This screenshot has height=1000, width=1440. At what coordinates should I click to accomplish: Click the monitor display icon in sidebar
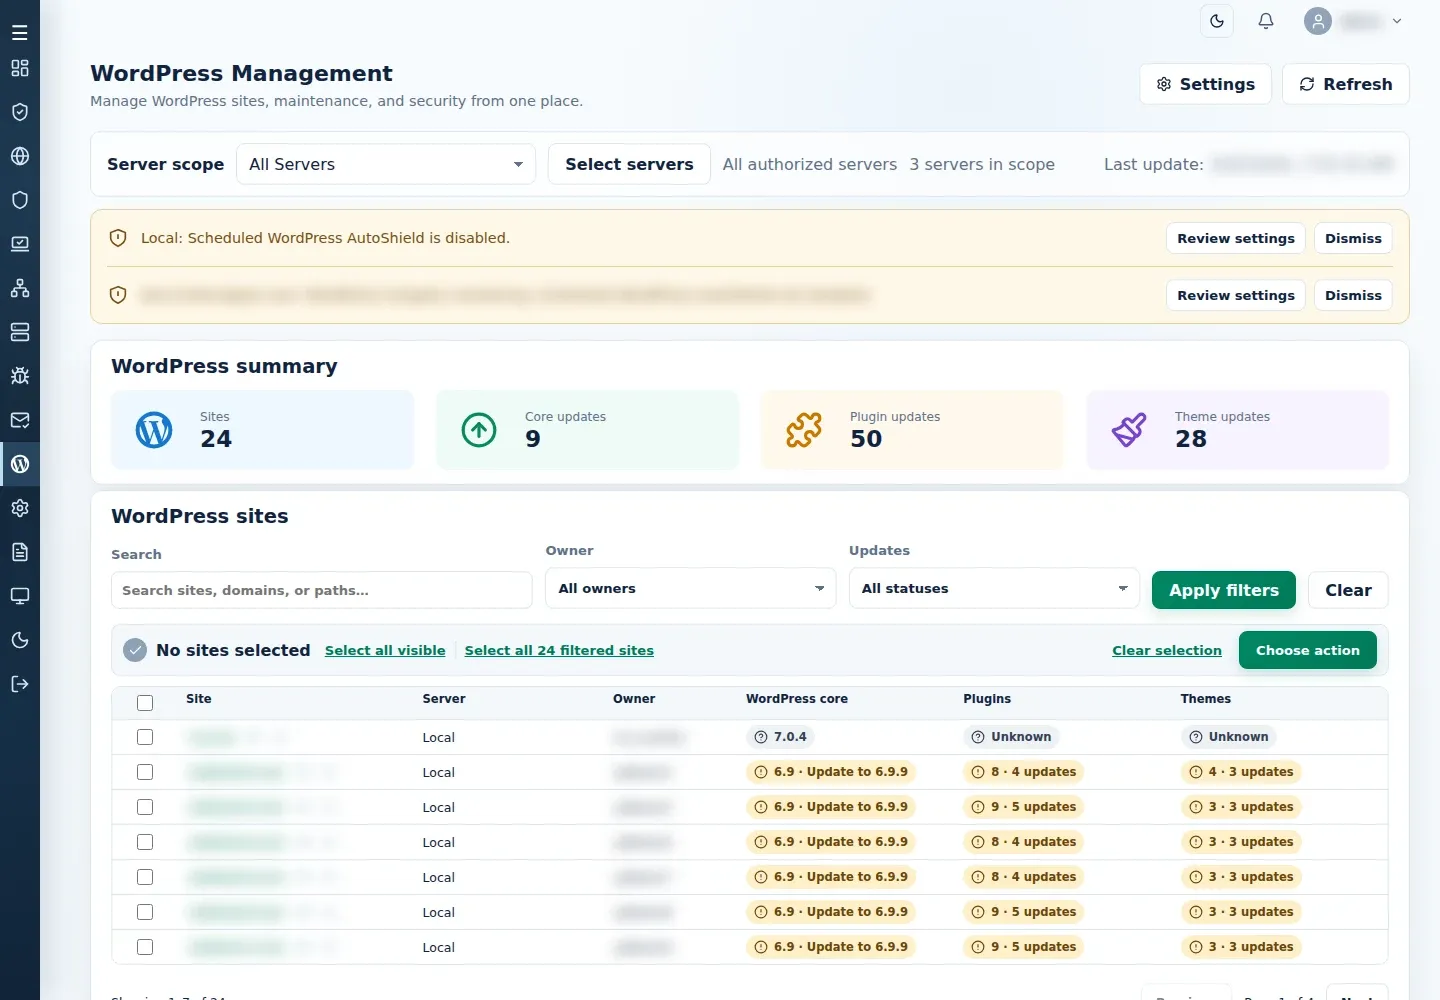(20, 596)
